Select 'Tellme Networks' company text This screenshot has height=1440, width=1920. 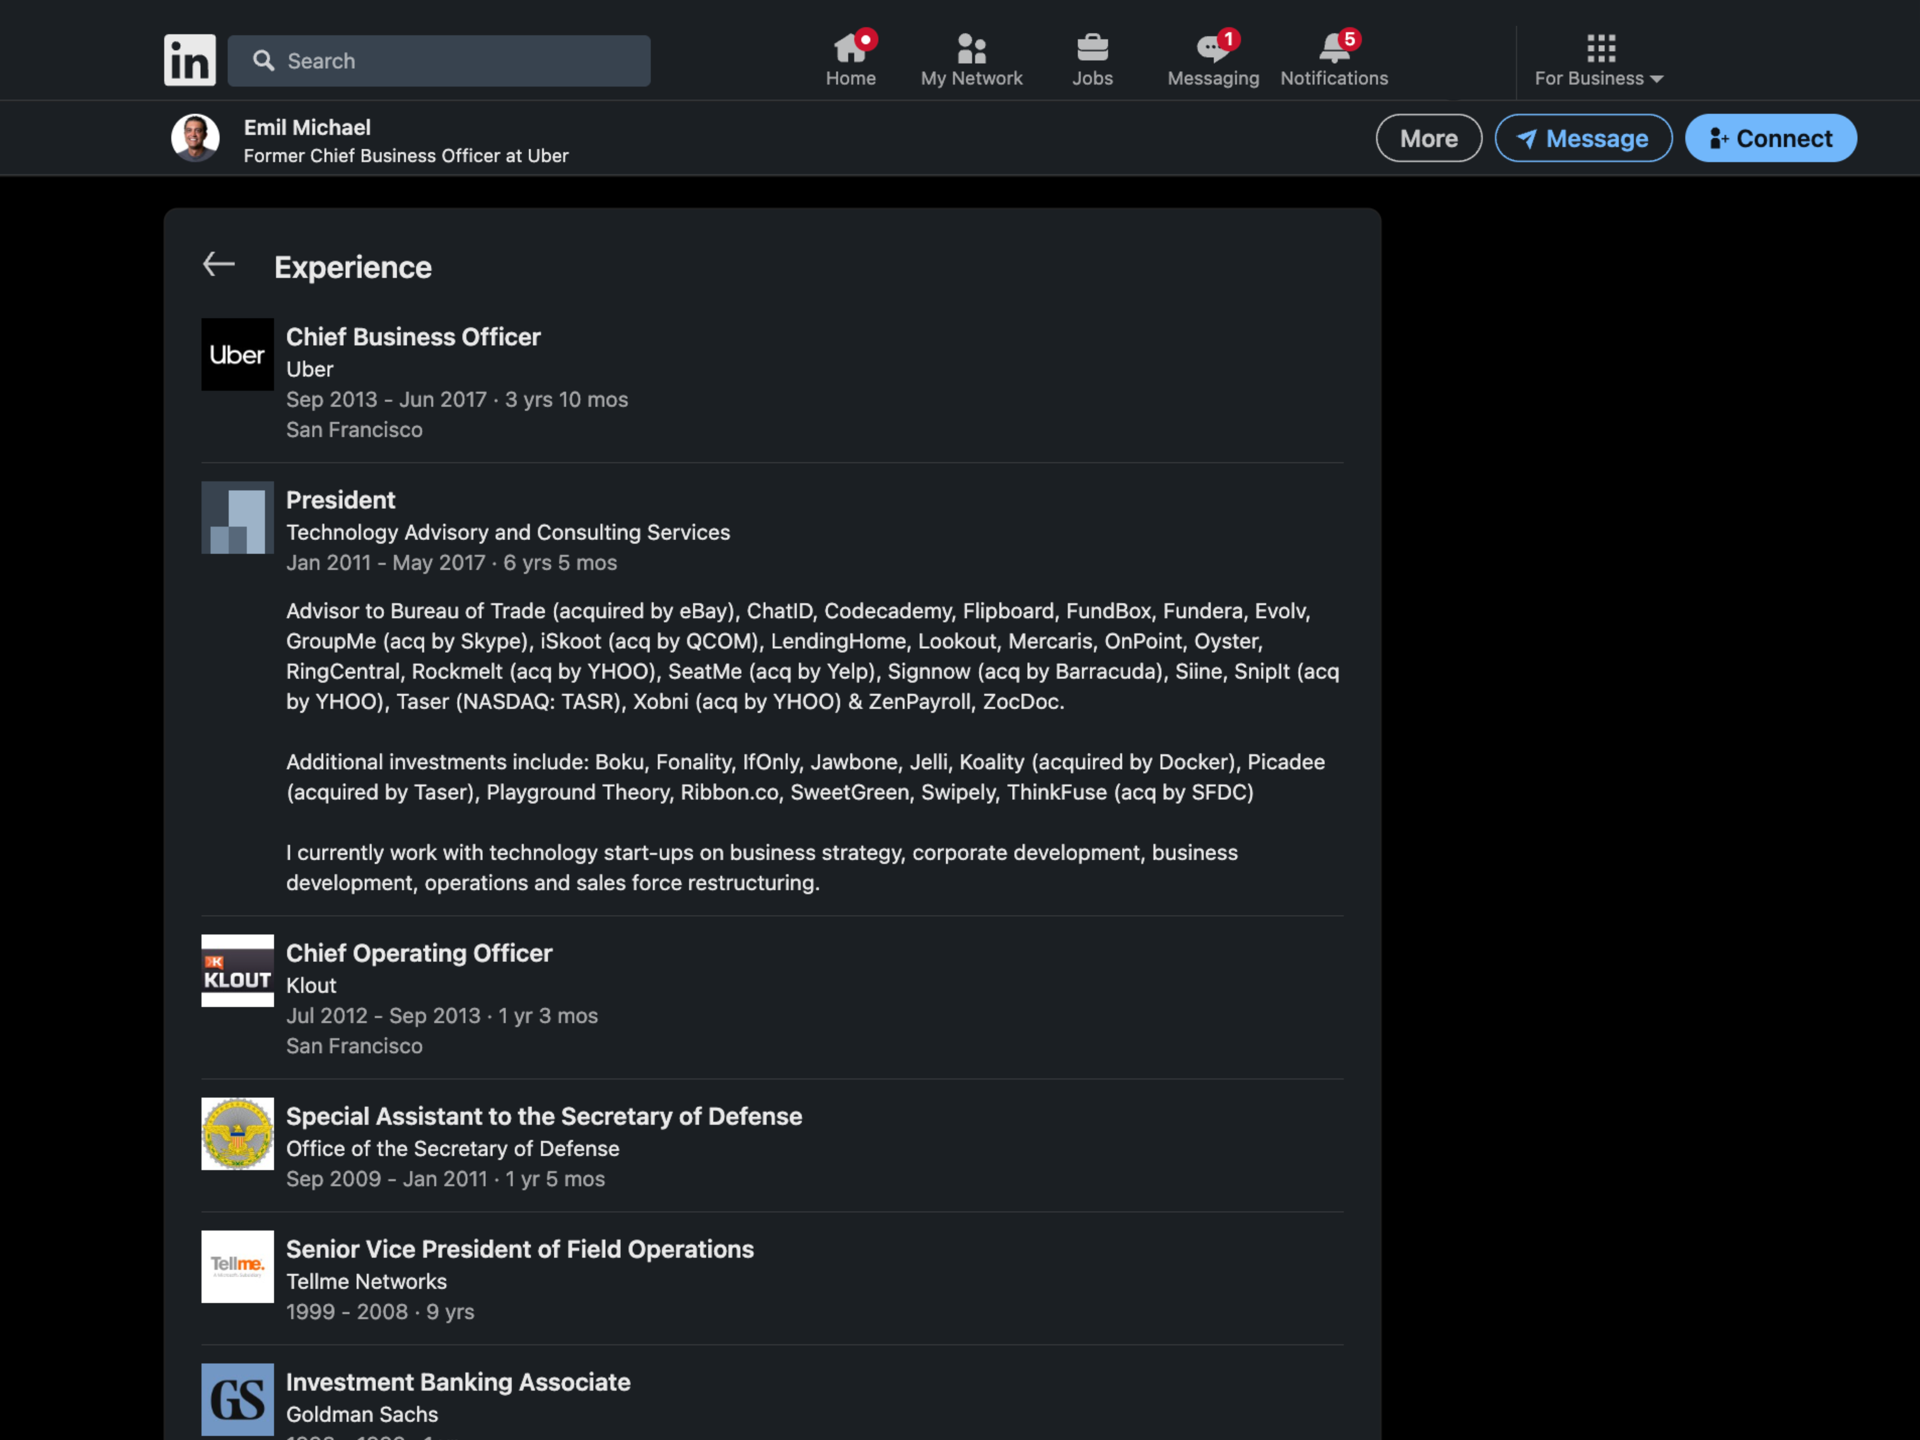click(366, 1281)
